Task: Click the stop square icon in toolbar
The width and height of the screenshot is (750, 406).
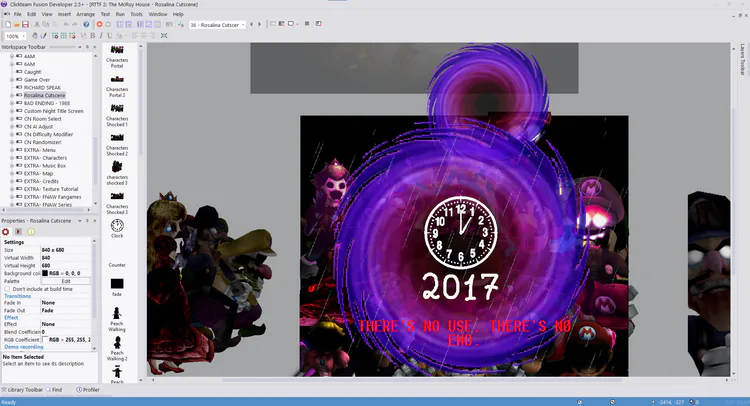Action: (307, 23)
